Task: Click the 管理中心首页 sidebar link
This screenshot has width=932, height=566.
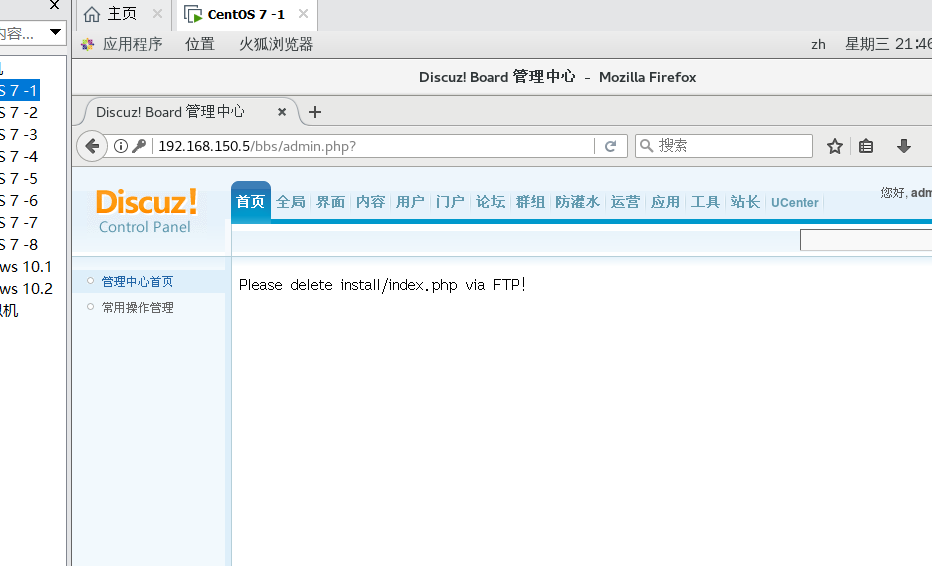Action: 137,281
